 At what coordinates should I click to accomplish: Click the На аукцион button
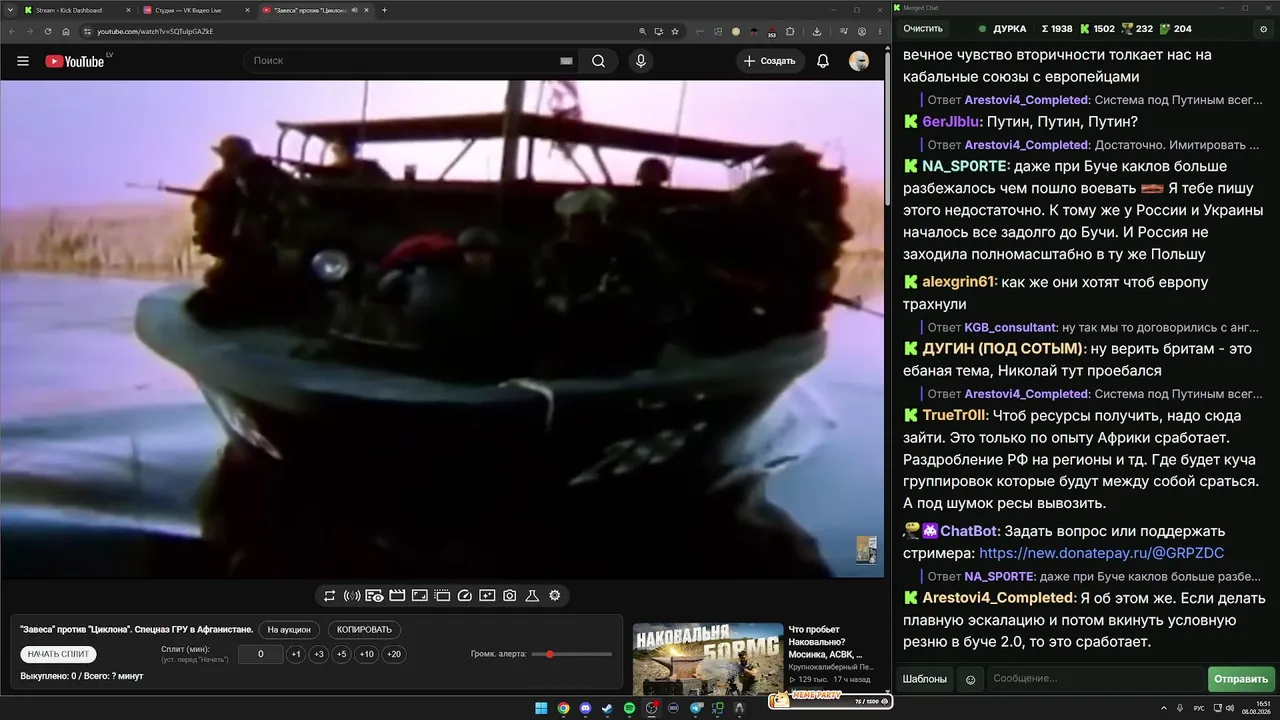point(290,630)
